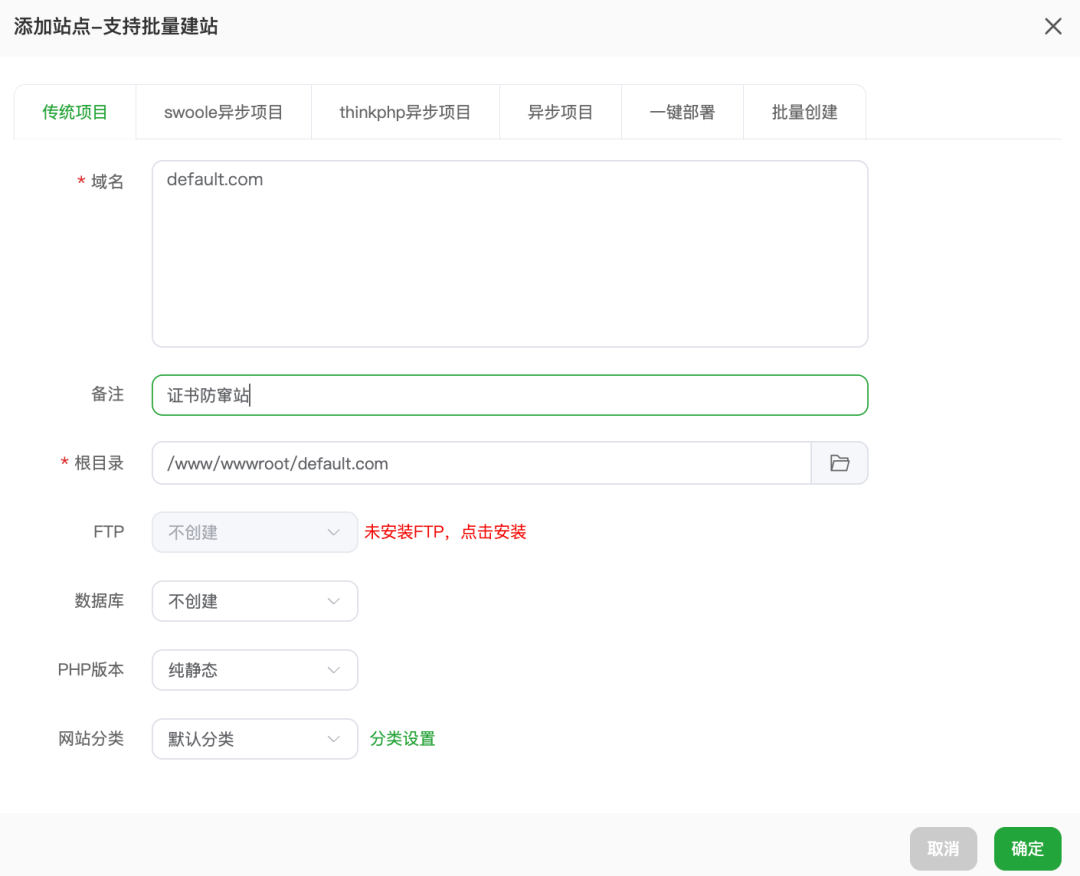Click the 备注 field containing 证书防窜站
1080x876 pixels.
coord(510,395)
